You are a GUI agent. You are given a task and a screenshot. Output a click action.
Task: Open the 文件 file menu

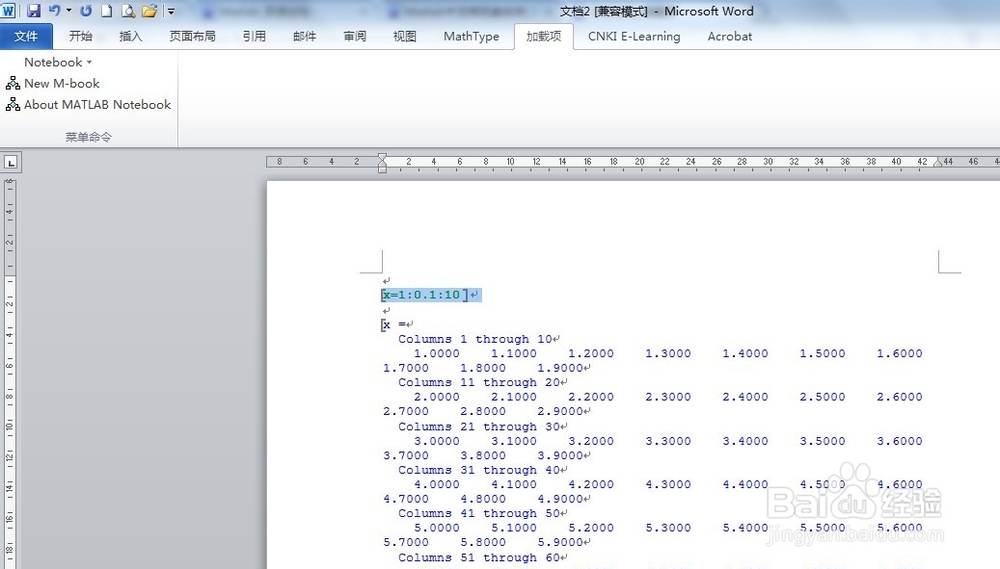pyautogui.click(x=26, y=36)
